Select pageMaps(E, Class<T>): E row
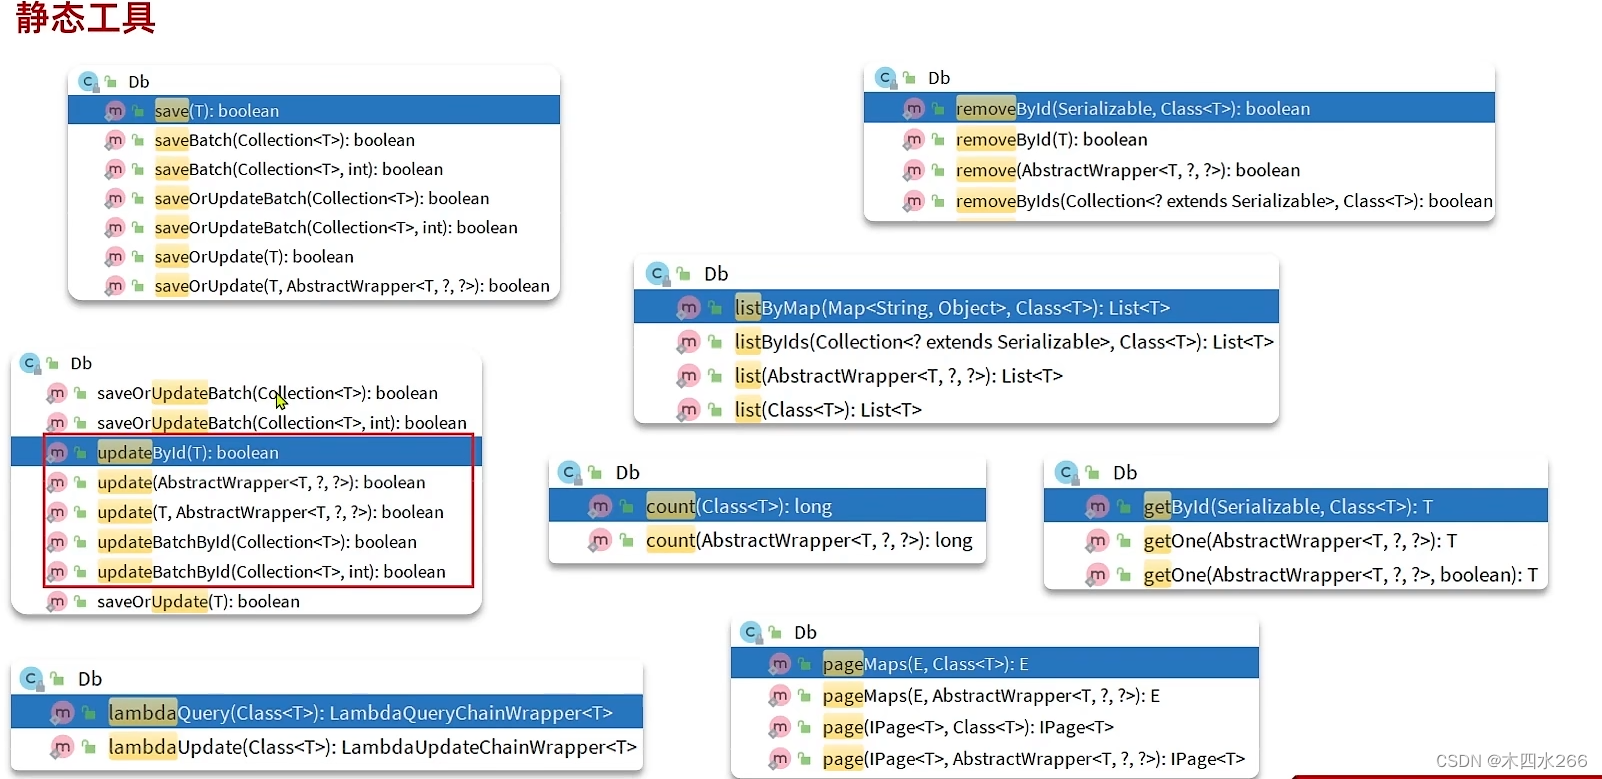This screenshot has width=1602, height=779. click(x=995, y=663)
